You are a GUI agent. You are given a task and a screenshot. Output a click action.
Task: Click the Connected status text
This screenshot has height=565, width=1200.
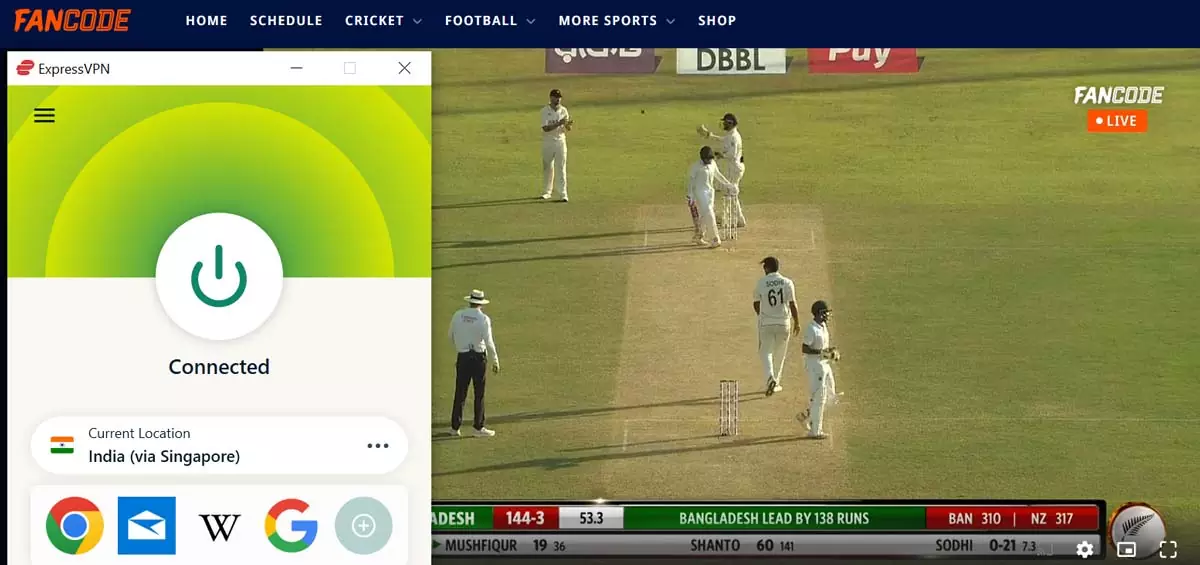219,367
